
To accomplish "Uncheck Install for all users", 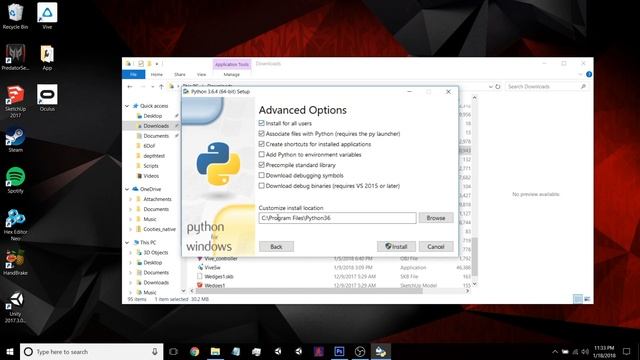I will (262, 123).
